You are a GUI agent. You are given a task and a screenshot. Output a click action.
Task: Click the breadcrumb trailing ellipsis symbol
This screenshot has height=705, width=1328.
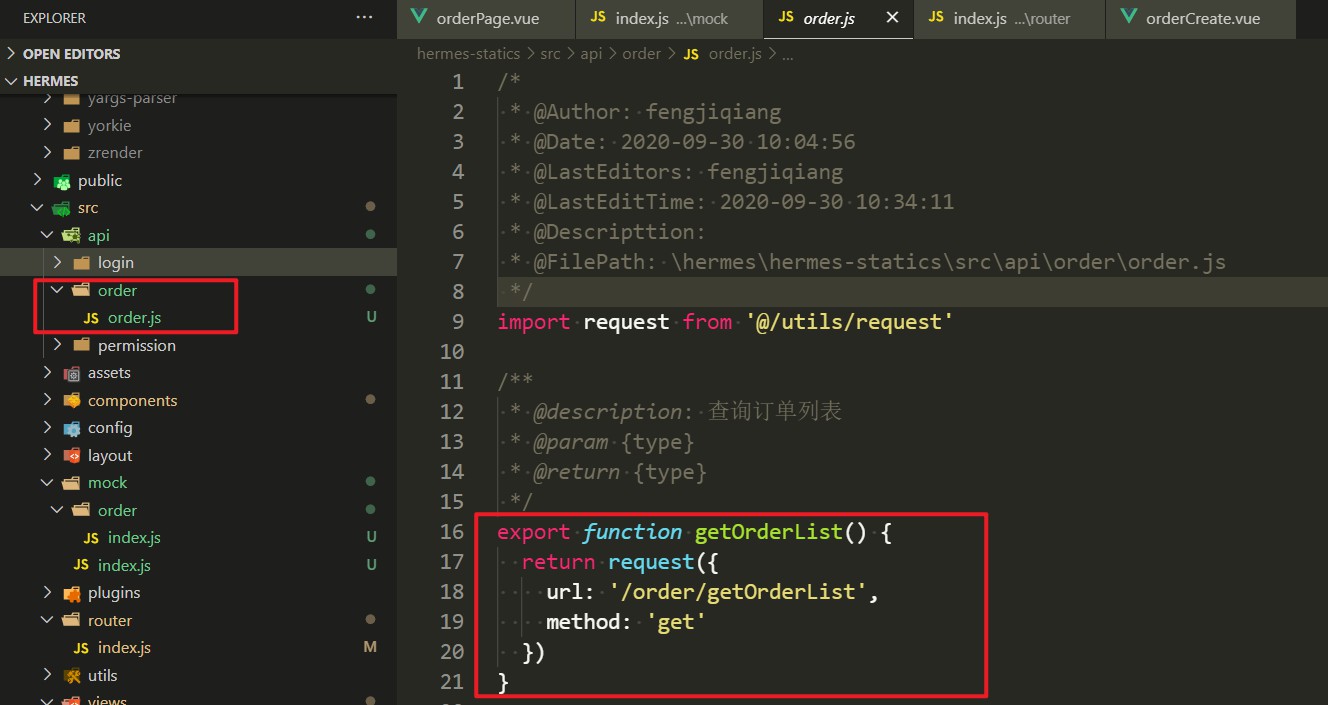pyautogui.click(x=788, y=55)
